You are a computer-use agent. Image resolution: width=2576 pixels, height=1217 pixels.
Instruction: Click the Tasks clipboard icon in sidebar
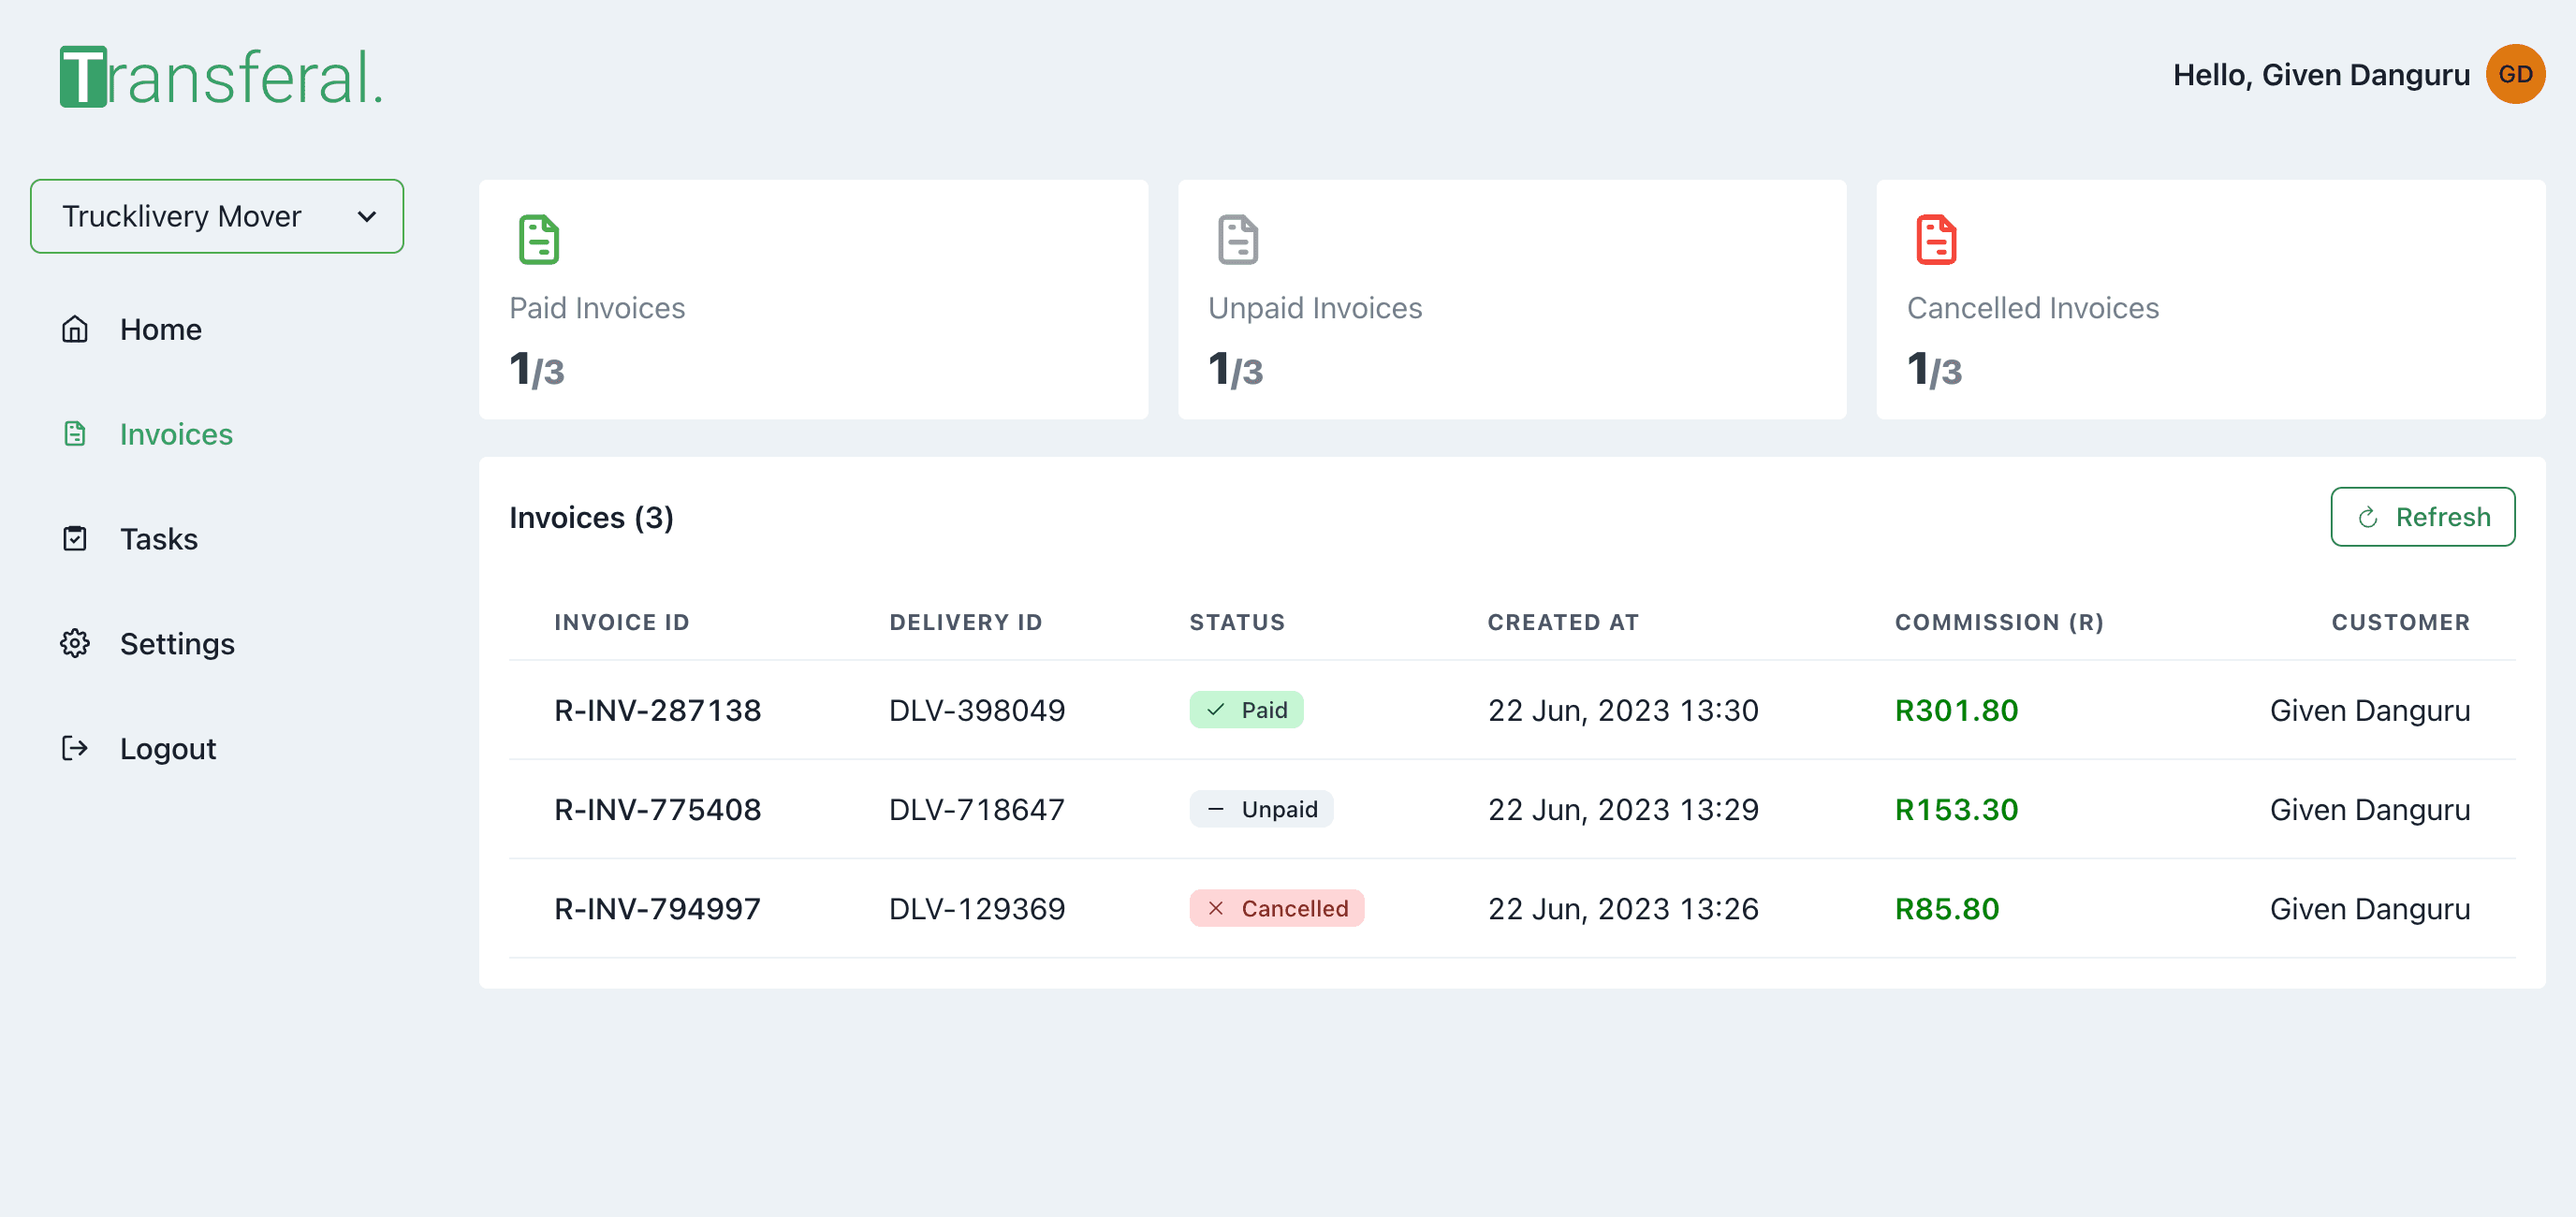75,539
